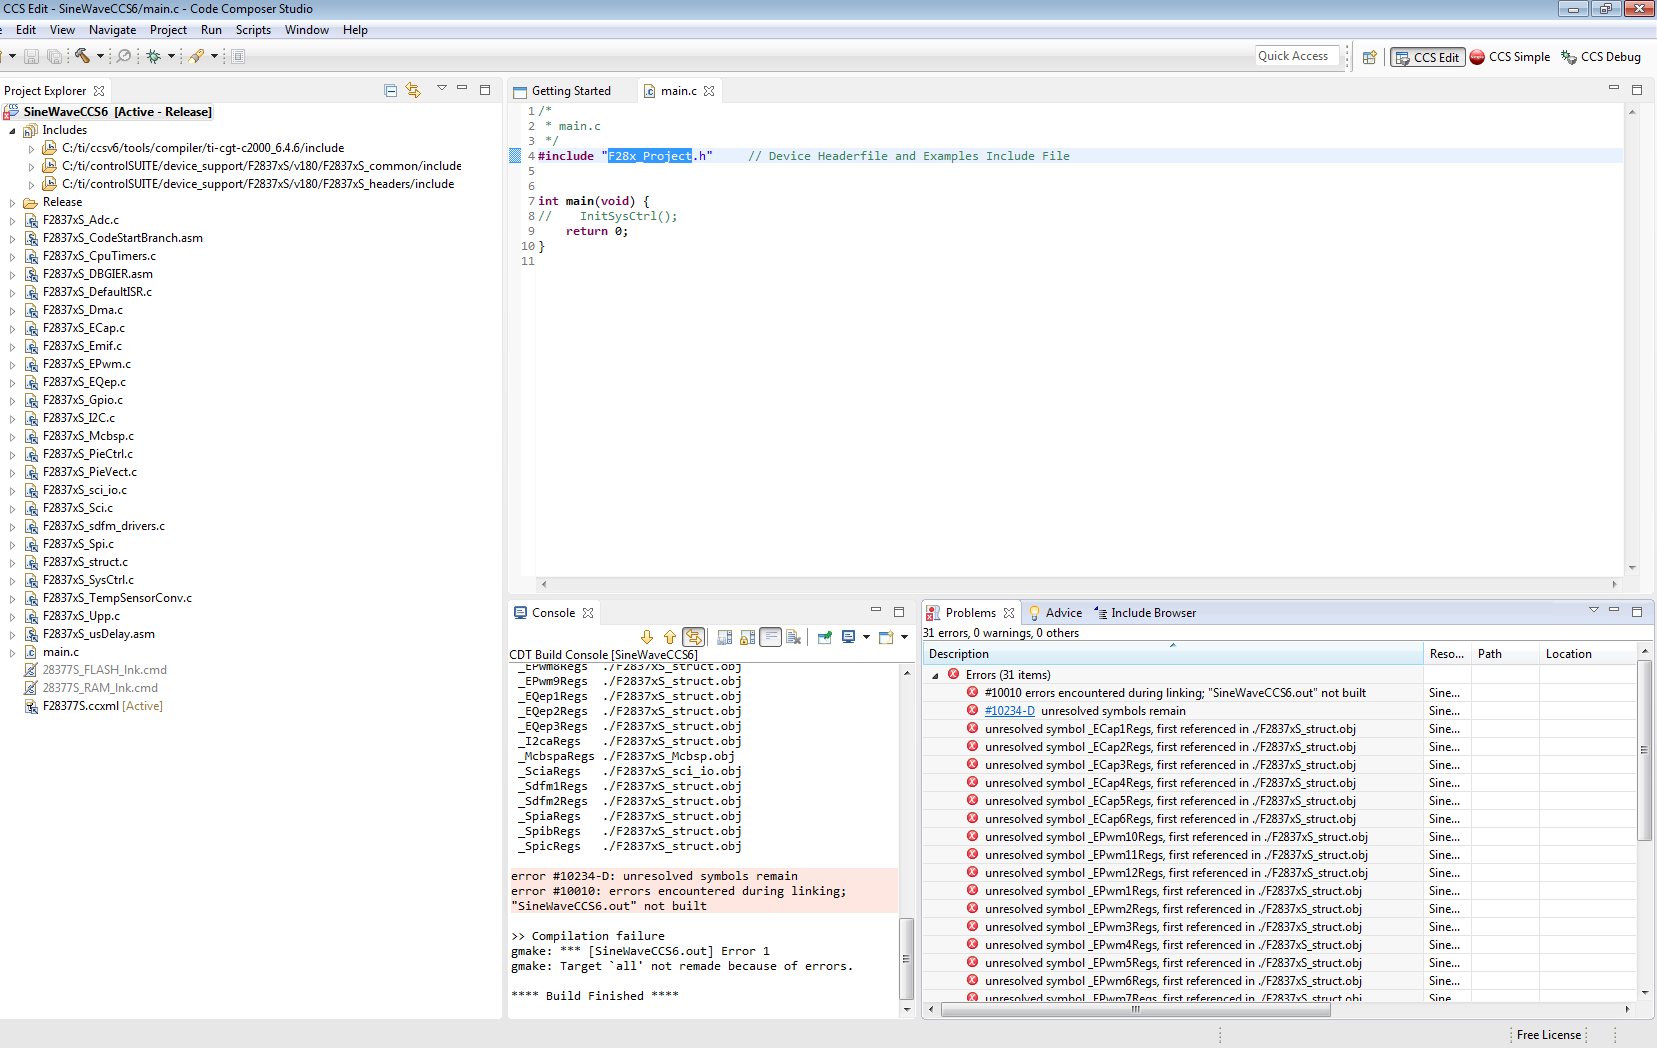Image resolution: width=1657 pixels, height=1048 pixels.
Task: Collapse all in Project Explorer
Action: [391, 90]
